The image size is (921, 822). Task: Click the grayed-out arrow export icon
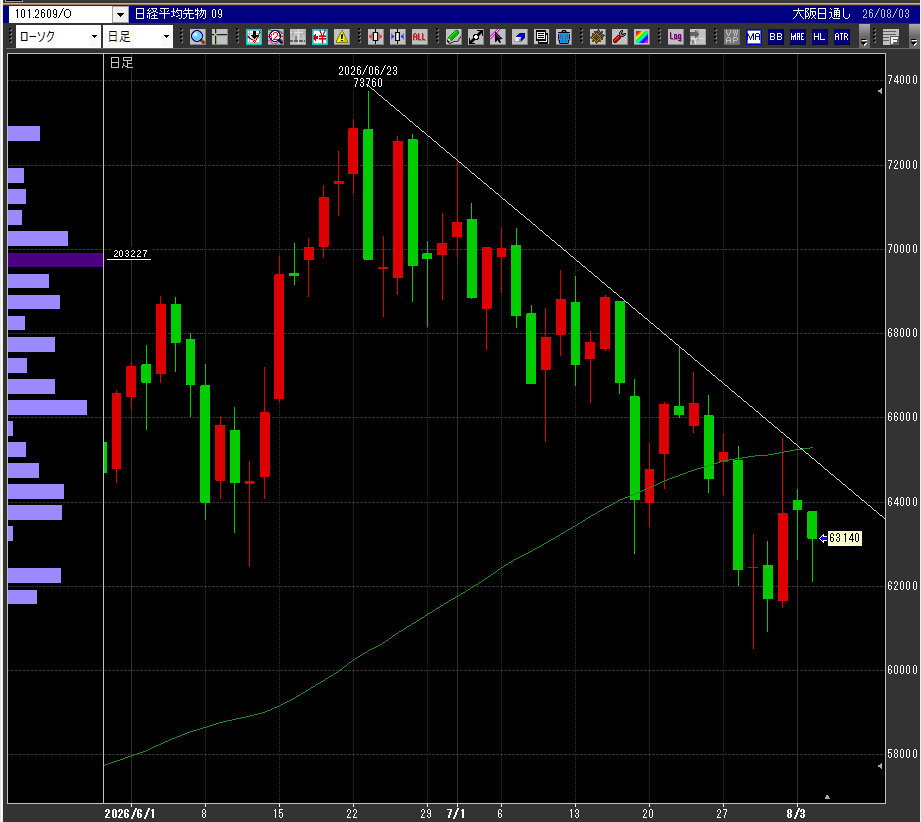click(697, 37)
